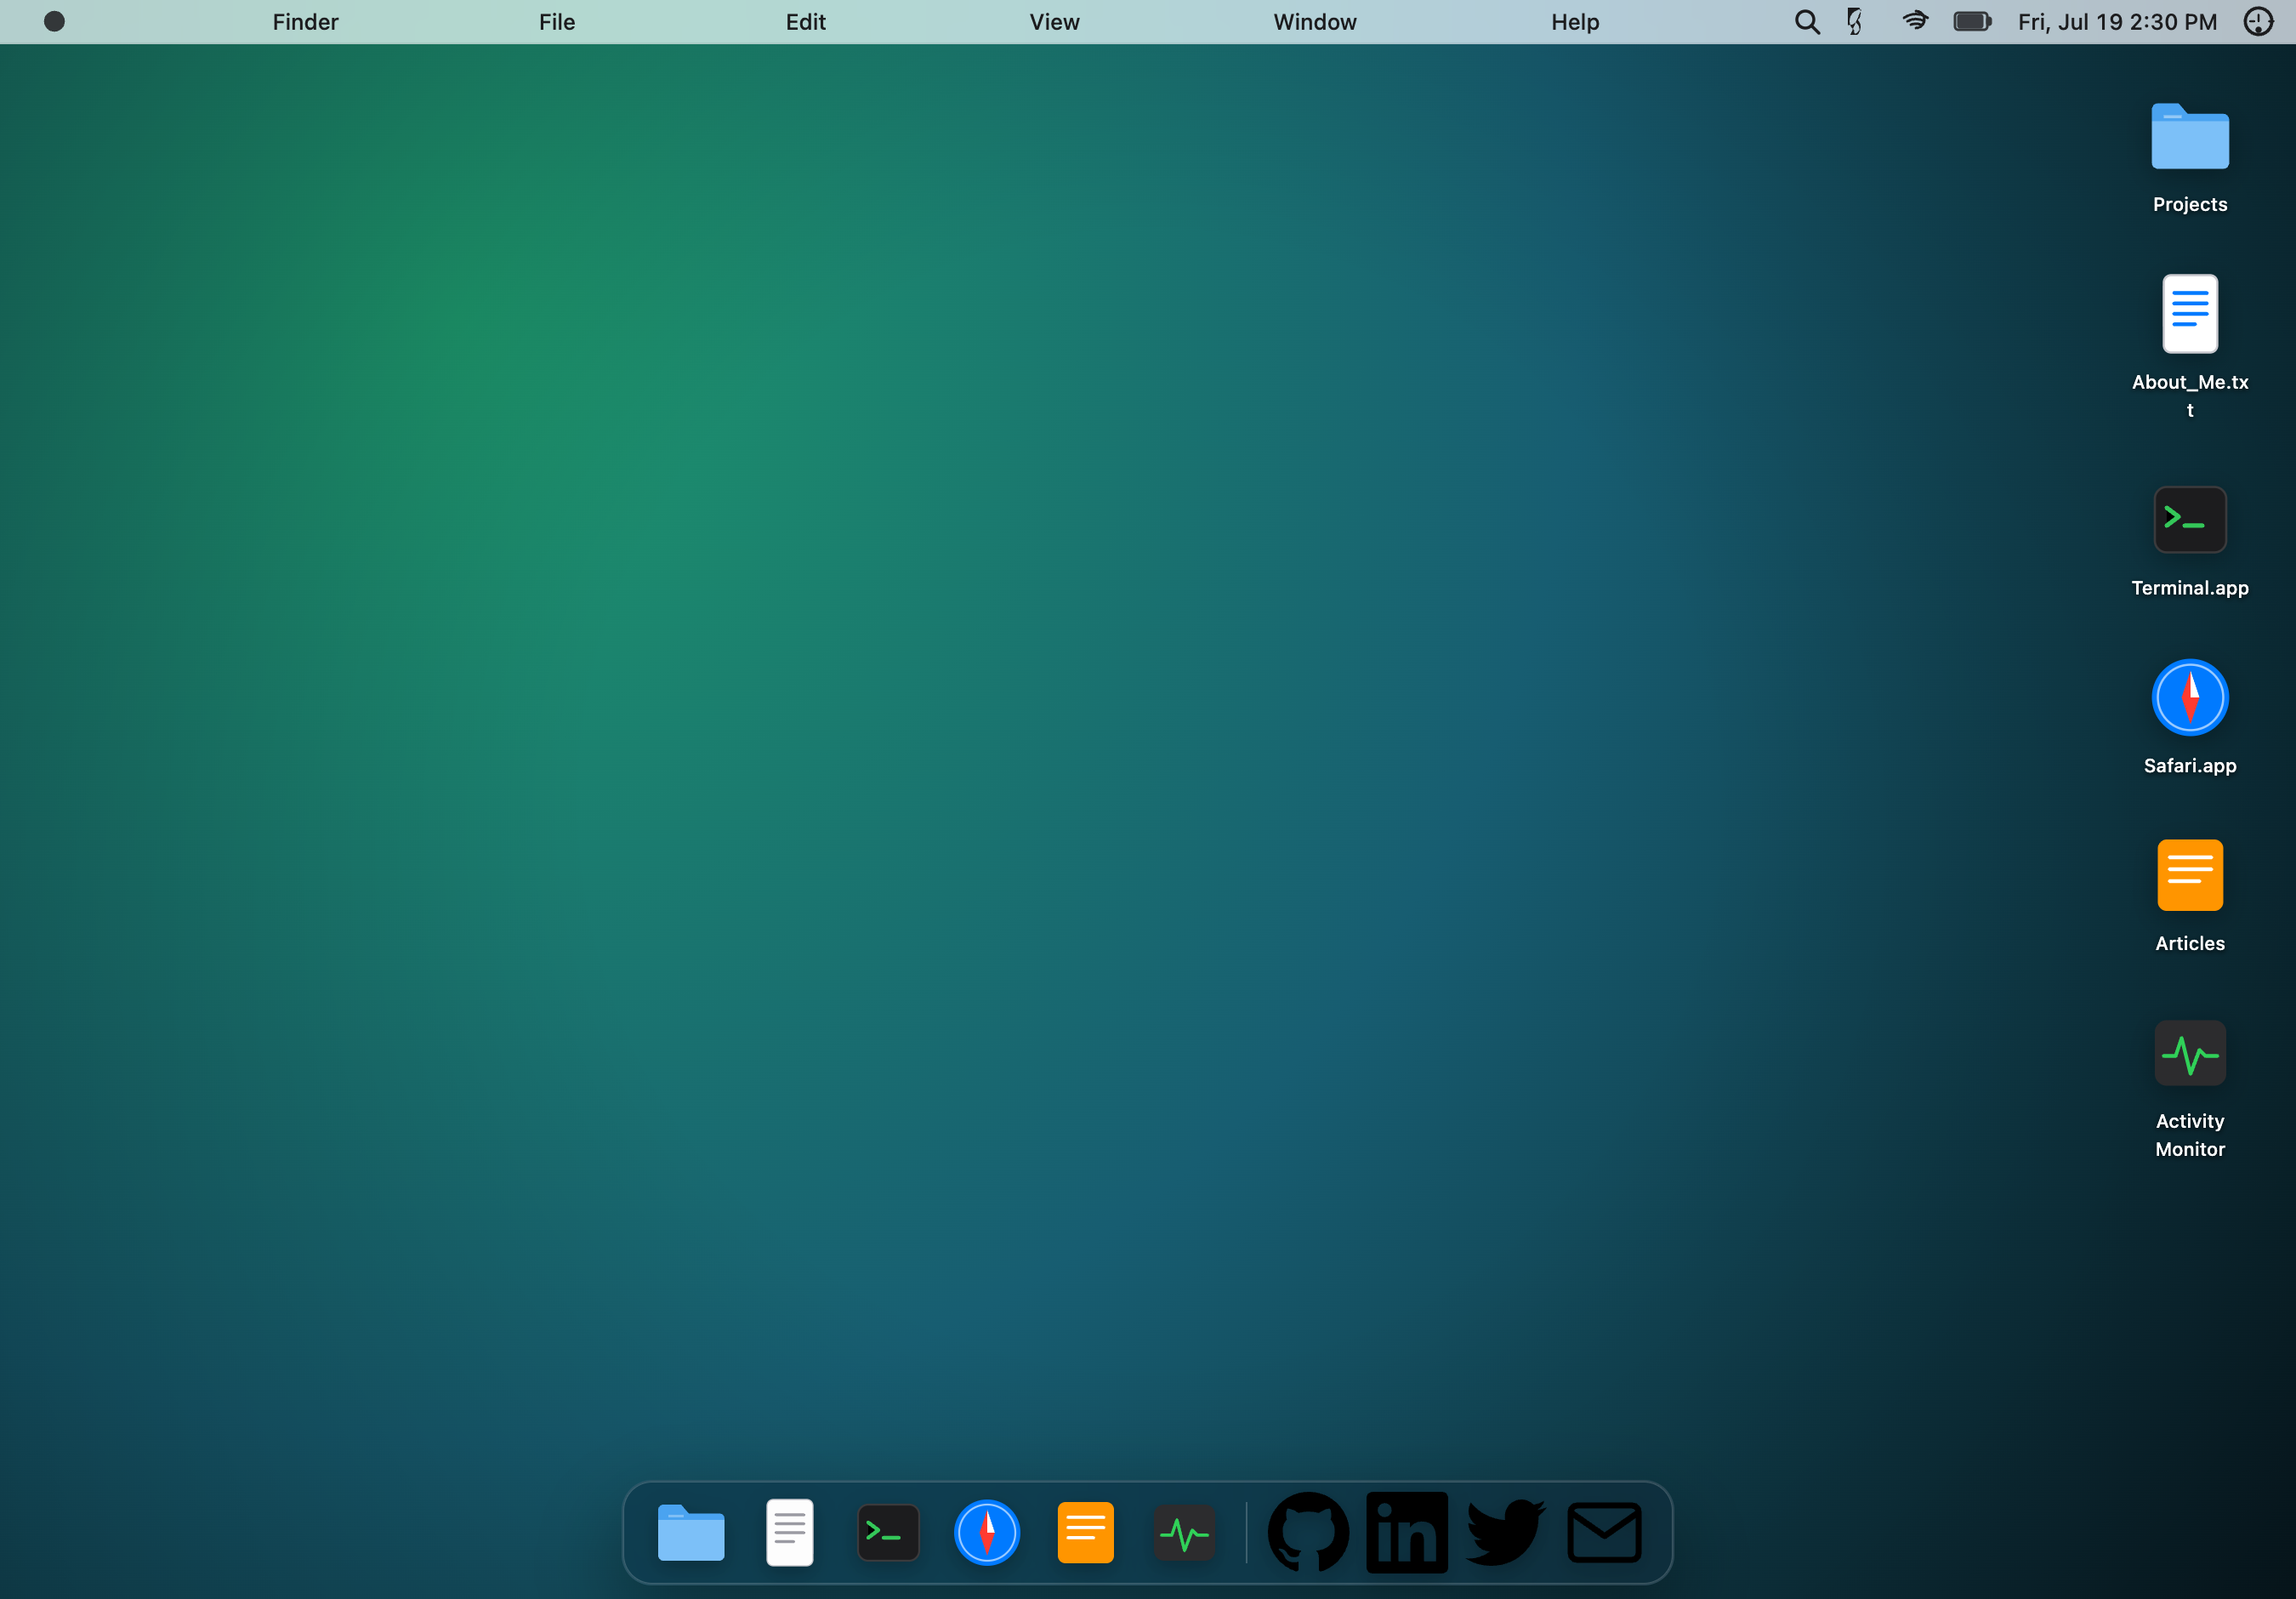Click the battery icon in the menu bar

tap(1972, 22)
